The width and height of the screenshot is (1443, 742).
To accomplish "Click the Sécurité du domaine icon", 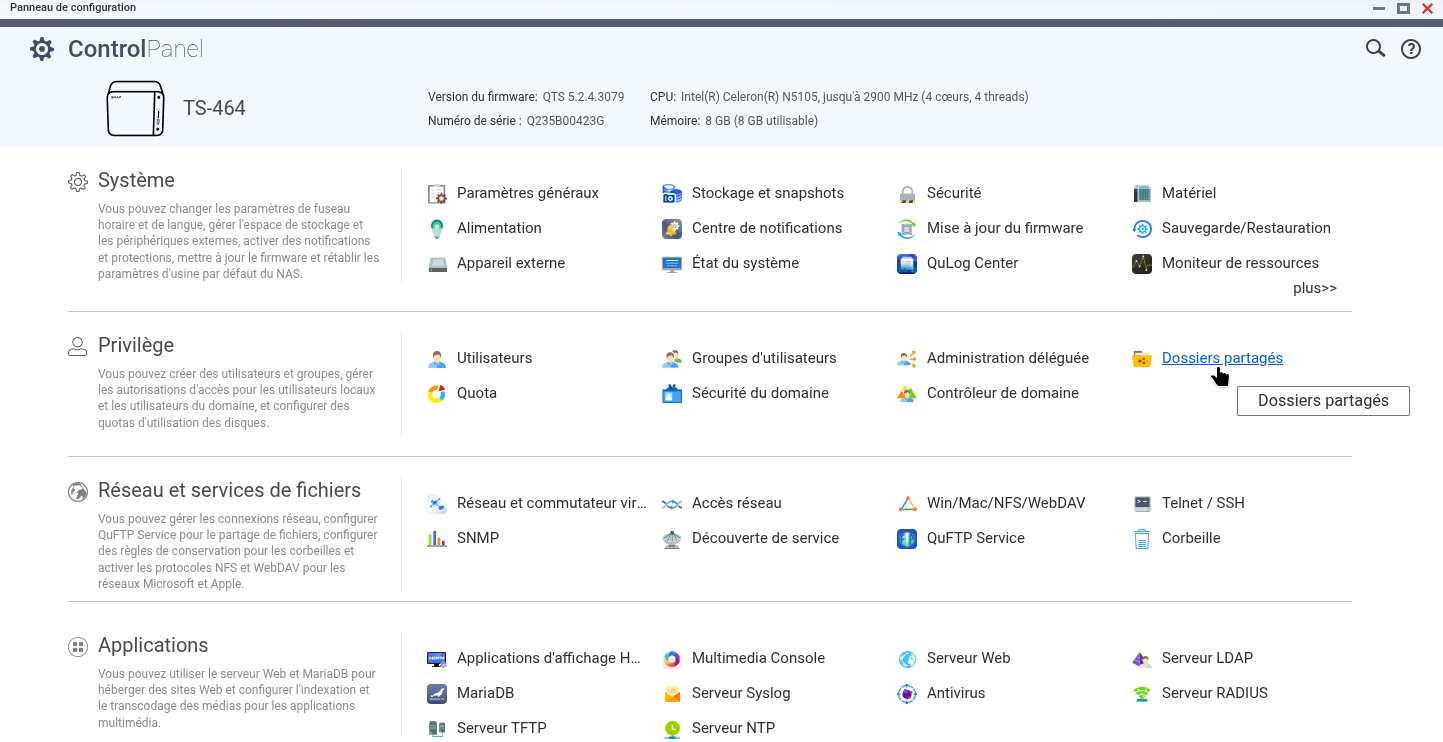I will (x=672, y=393).
